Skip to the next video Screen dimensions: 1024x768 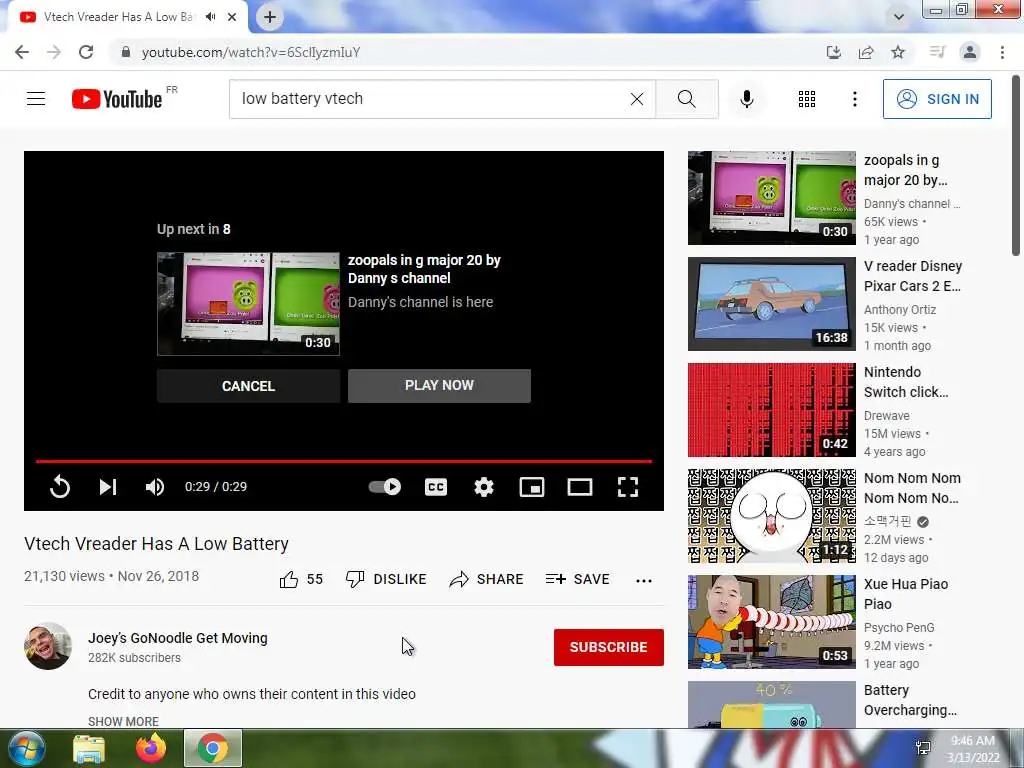coord(108,487)
